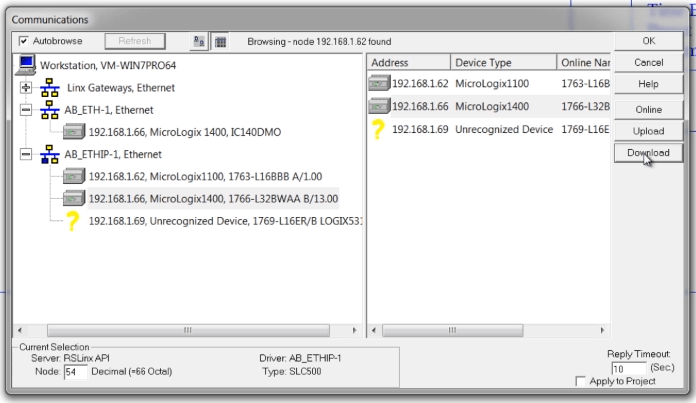Sort by Online Name column header
696x403 pixels.
(584, 63)
